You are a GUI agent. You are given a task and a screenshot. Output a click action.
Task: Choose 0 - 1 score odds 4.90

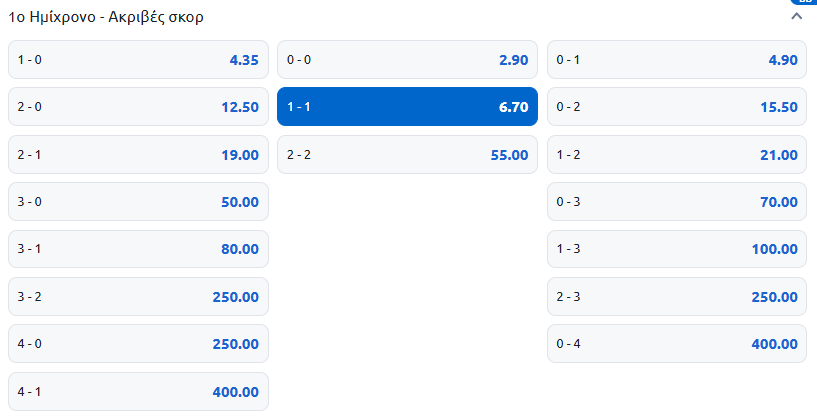[676, 60]
